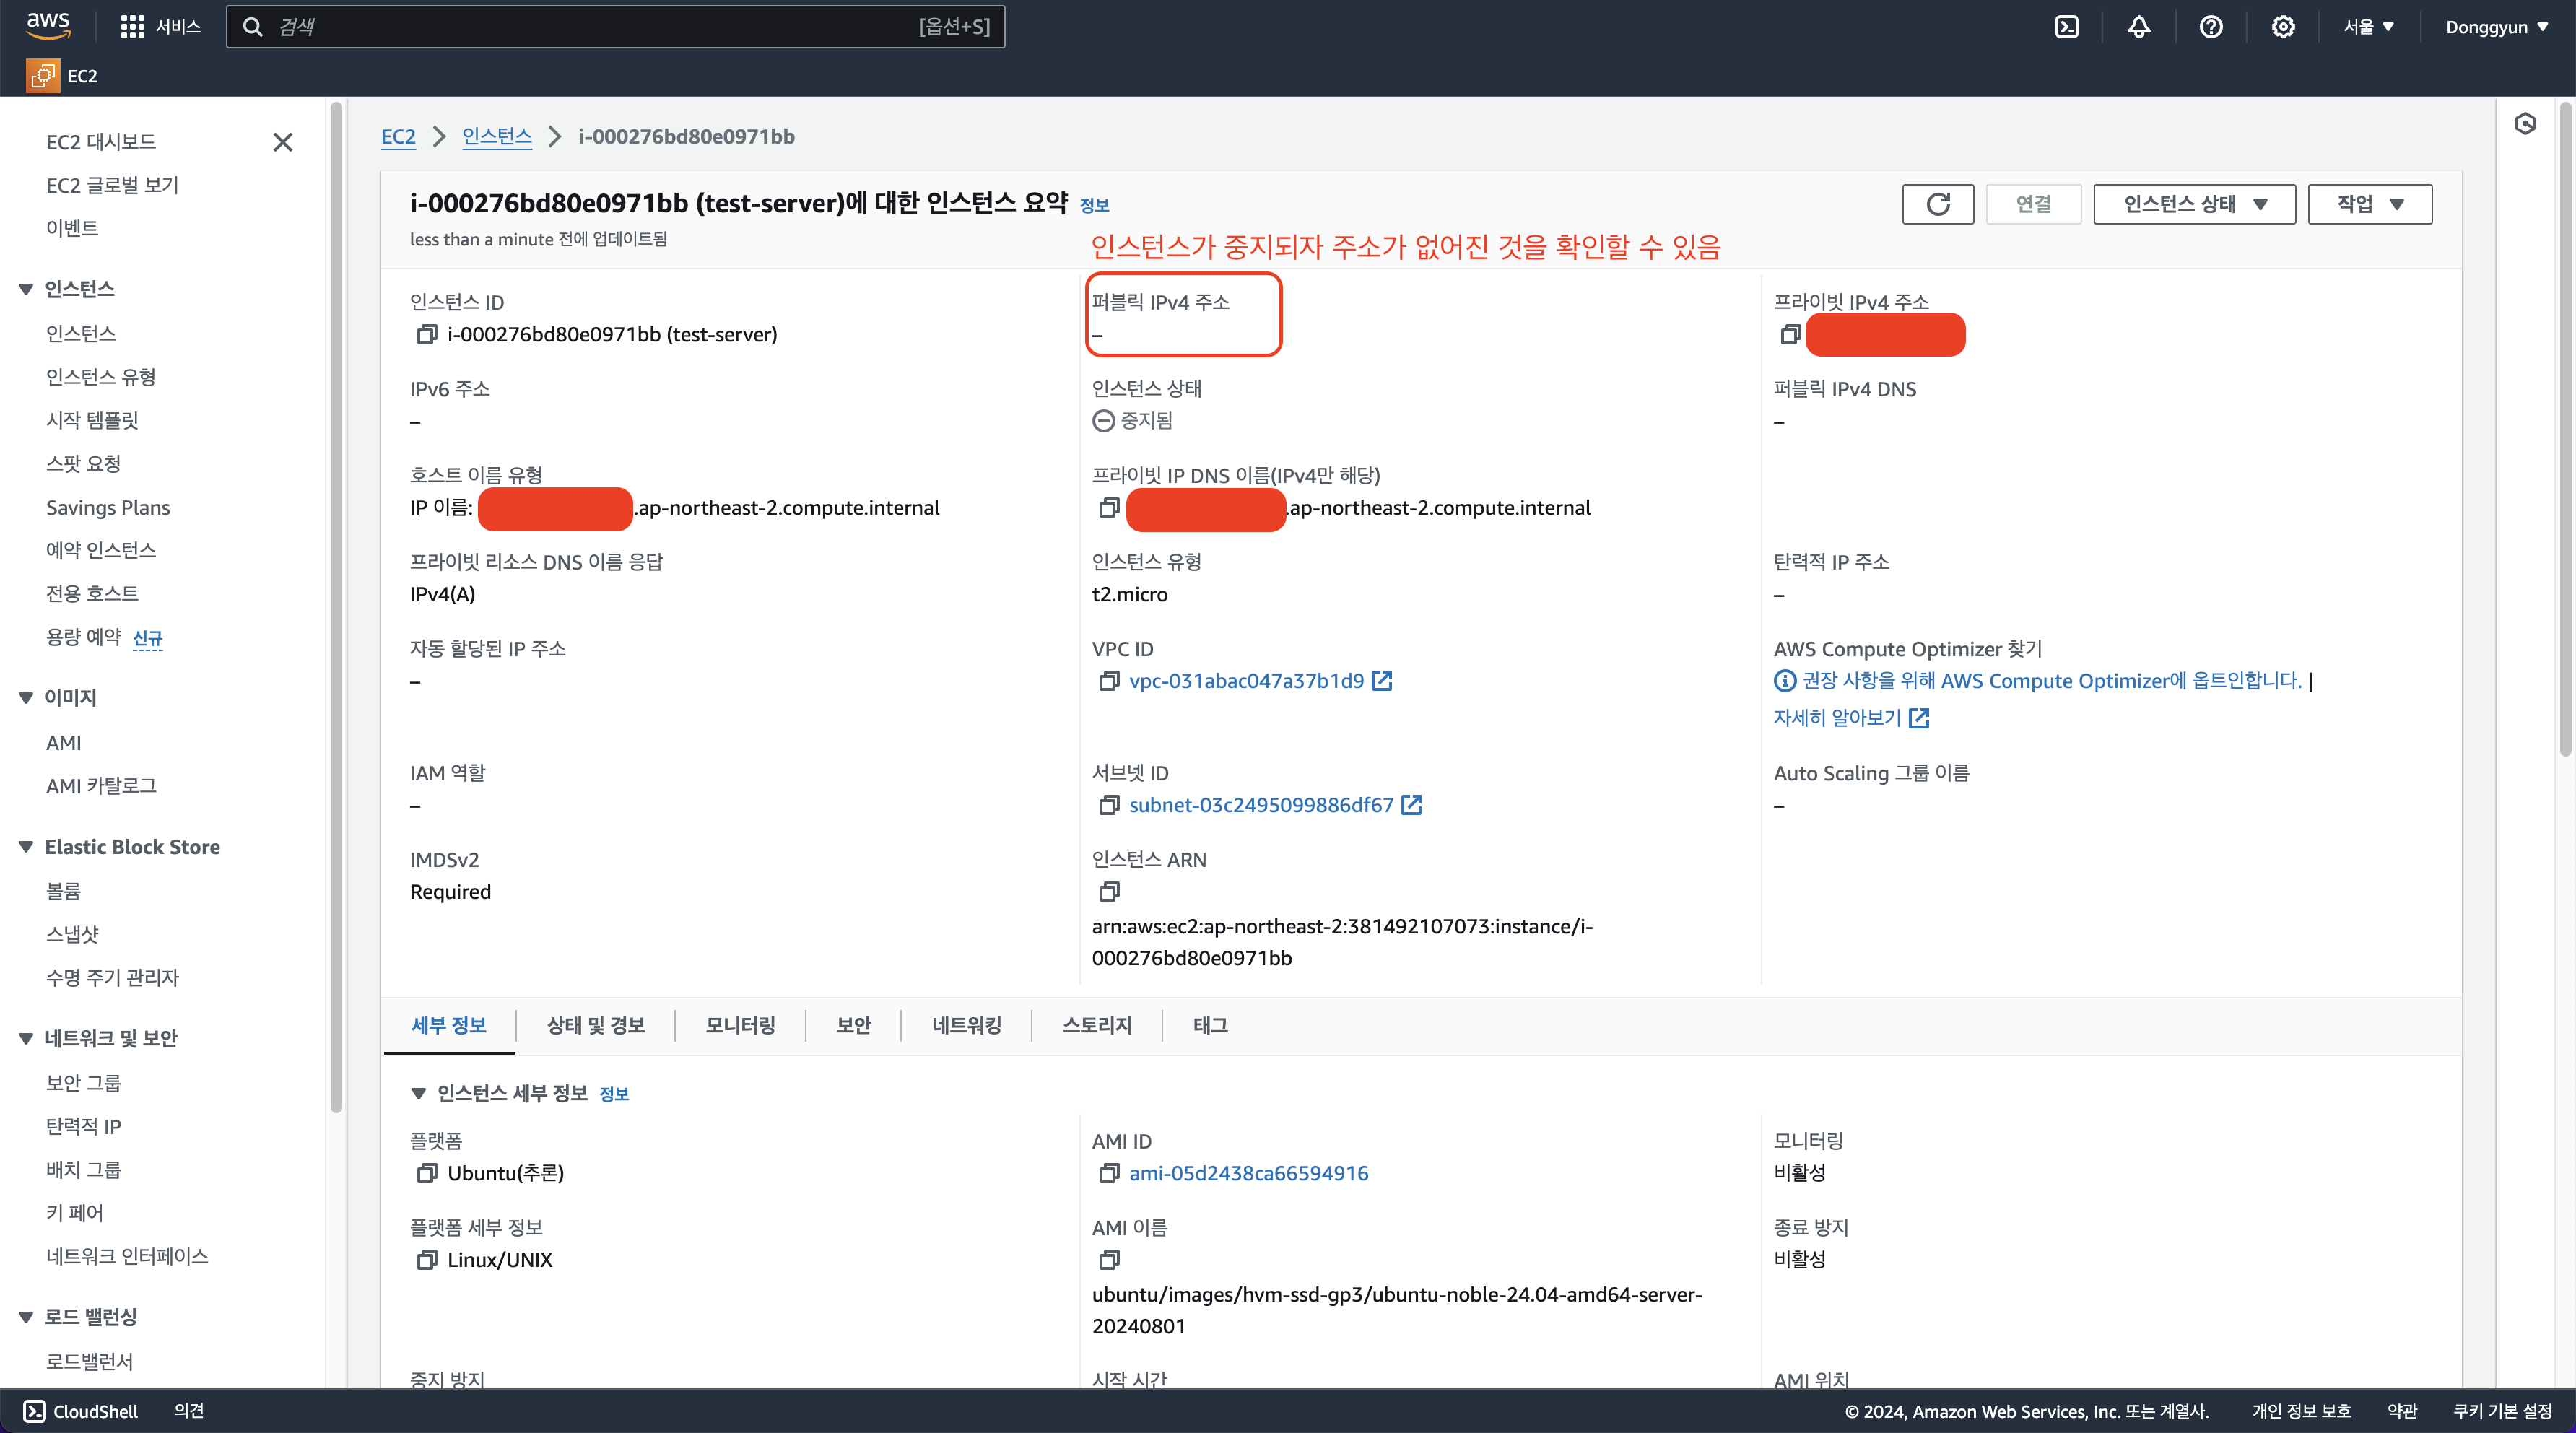Switch to the 모니터링 tab
This screenshot has width=2576, height=1433.
[740, 1025]
